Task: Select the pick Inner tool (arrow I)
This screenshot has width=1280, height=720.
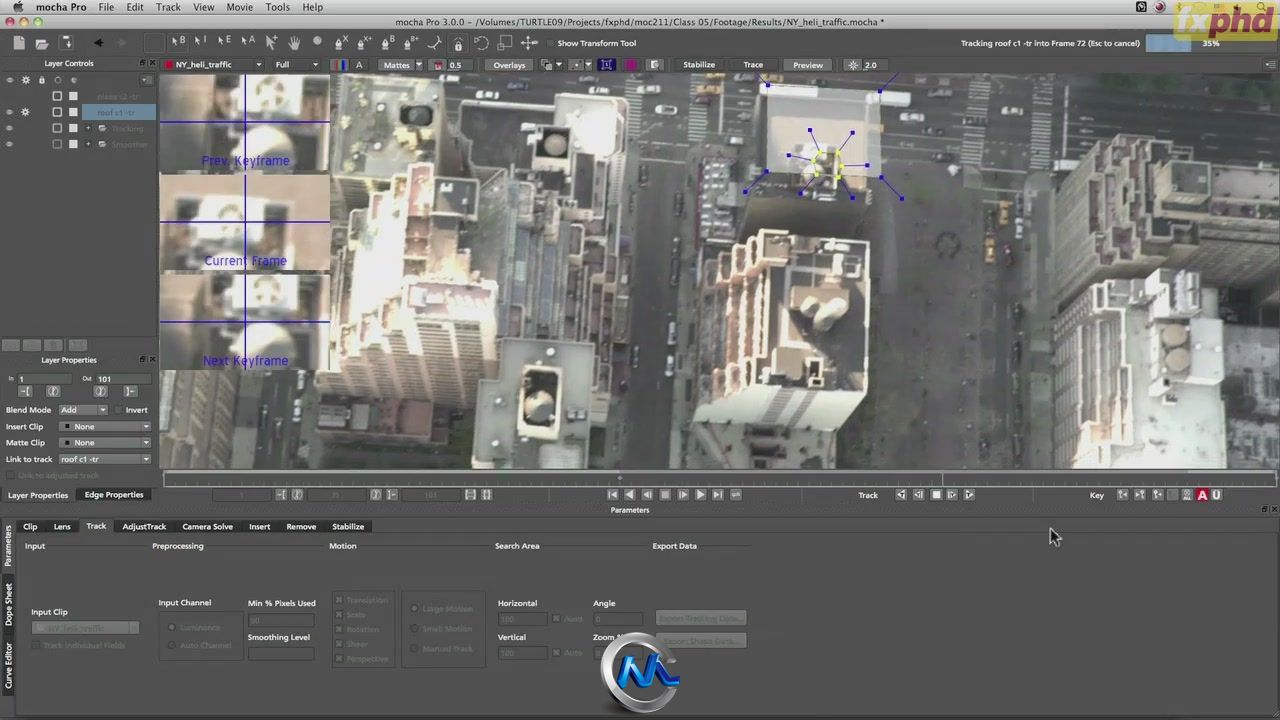Action: point(201,42)
